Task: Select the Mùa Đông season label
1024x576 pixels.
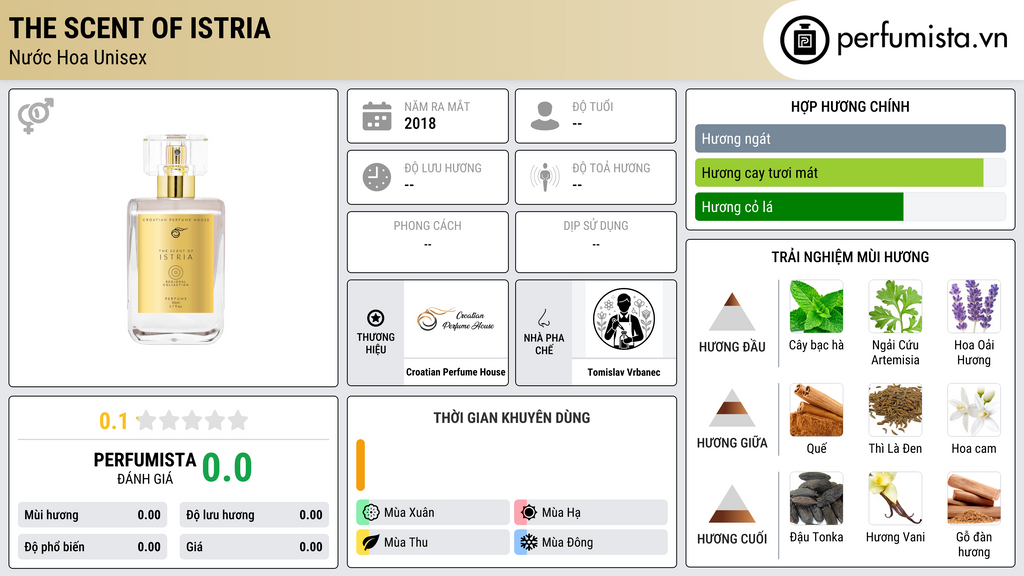Action: click(567, 542)
